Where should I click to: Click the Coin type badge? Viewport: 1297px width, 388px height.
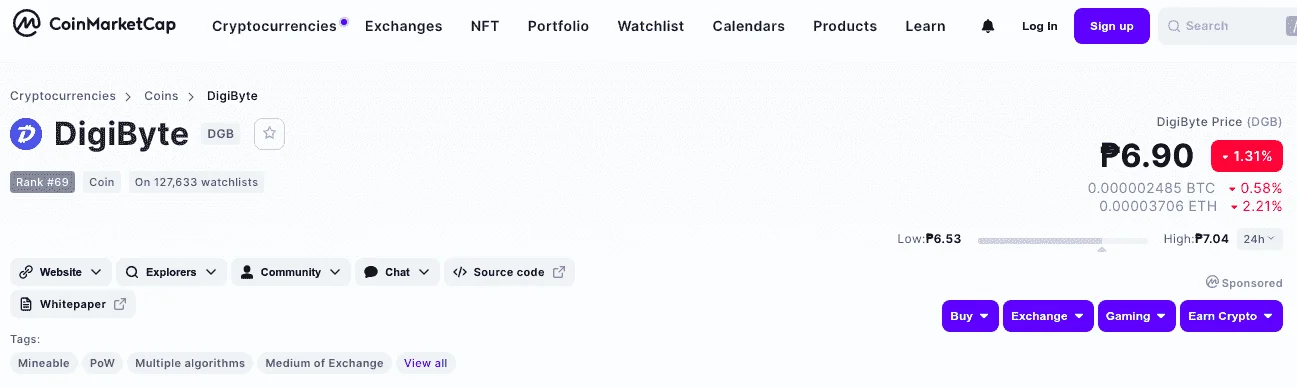pyautogui.click(x=102, y=182)
